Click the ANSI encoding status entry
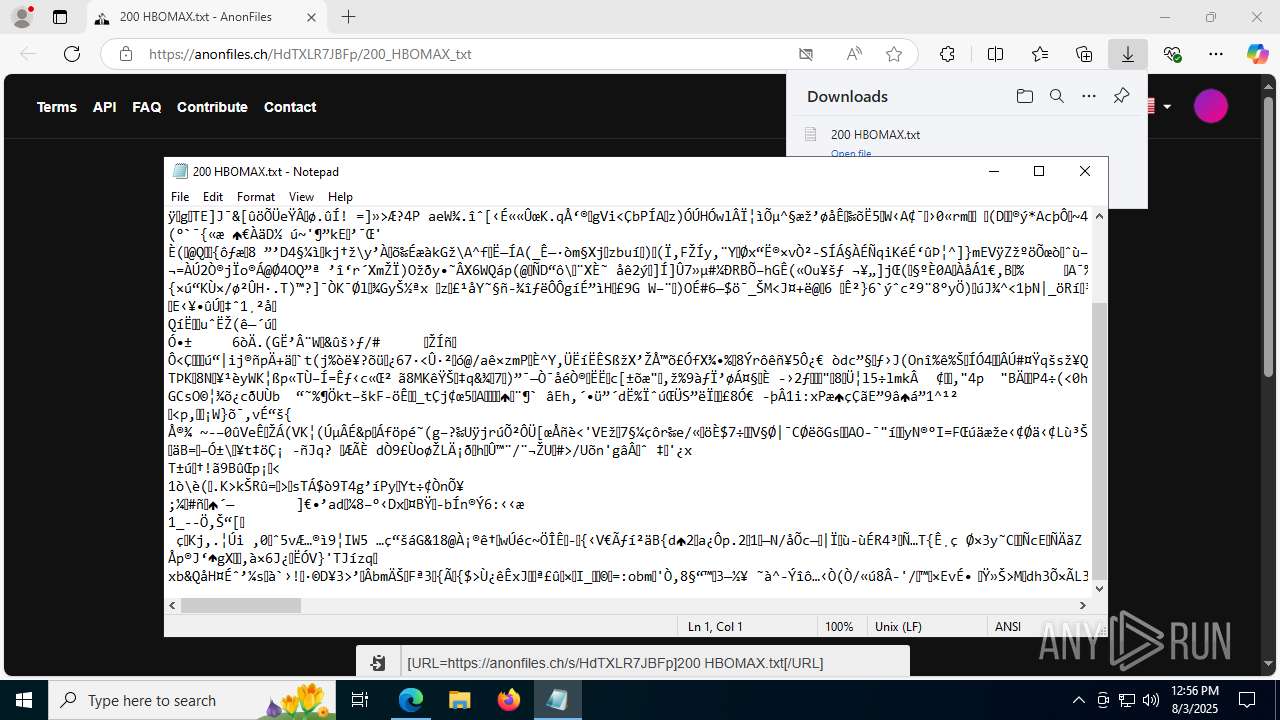The height and width of the screenshot is (720, 1280). point(1008,626)
